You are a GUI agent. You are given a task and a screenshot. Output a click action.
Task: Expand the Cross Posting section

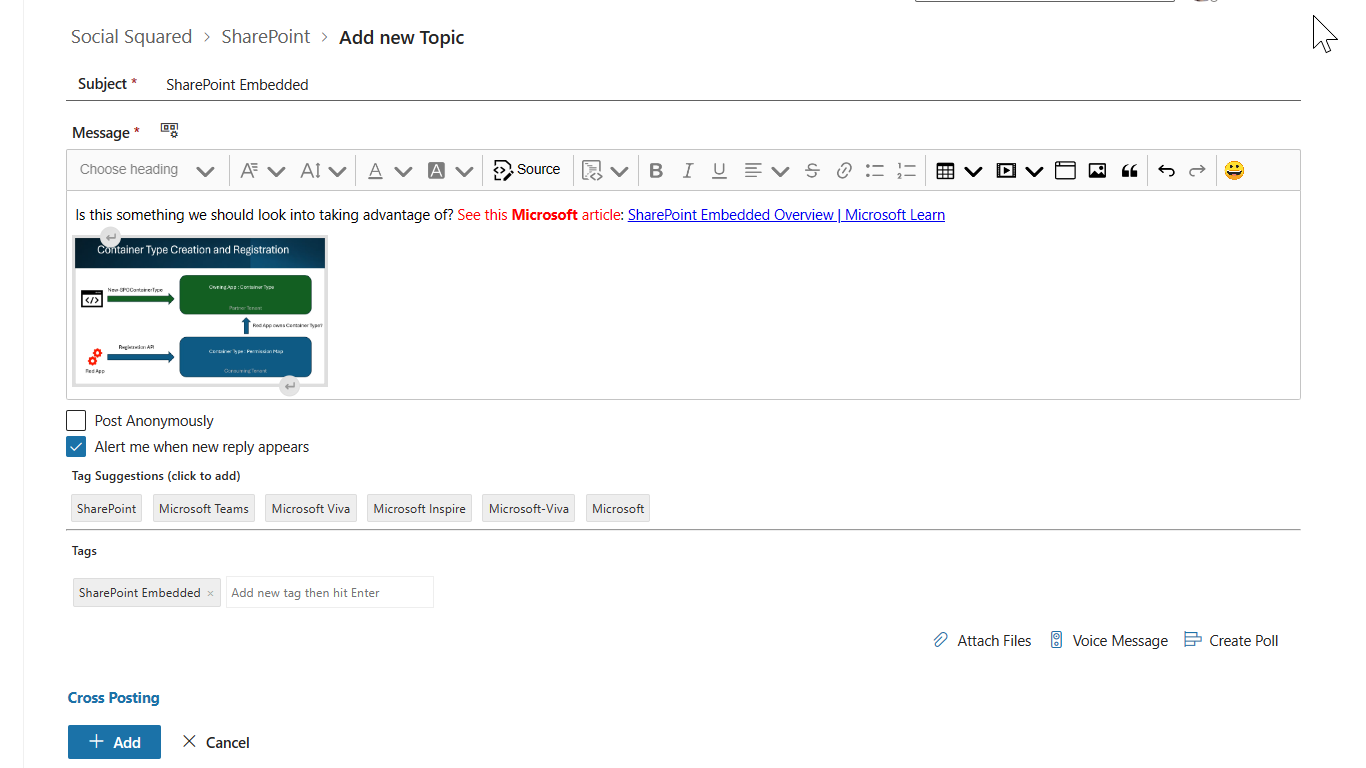tap(114, 698)
